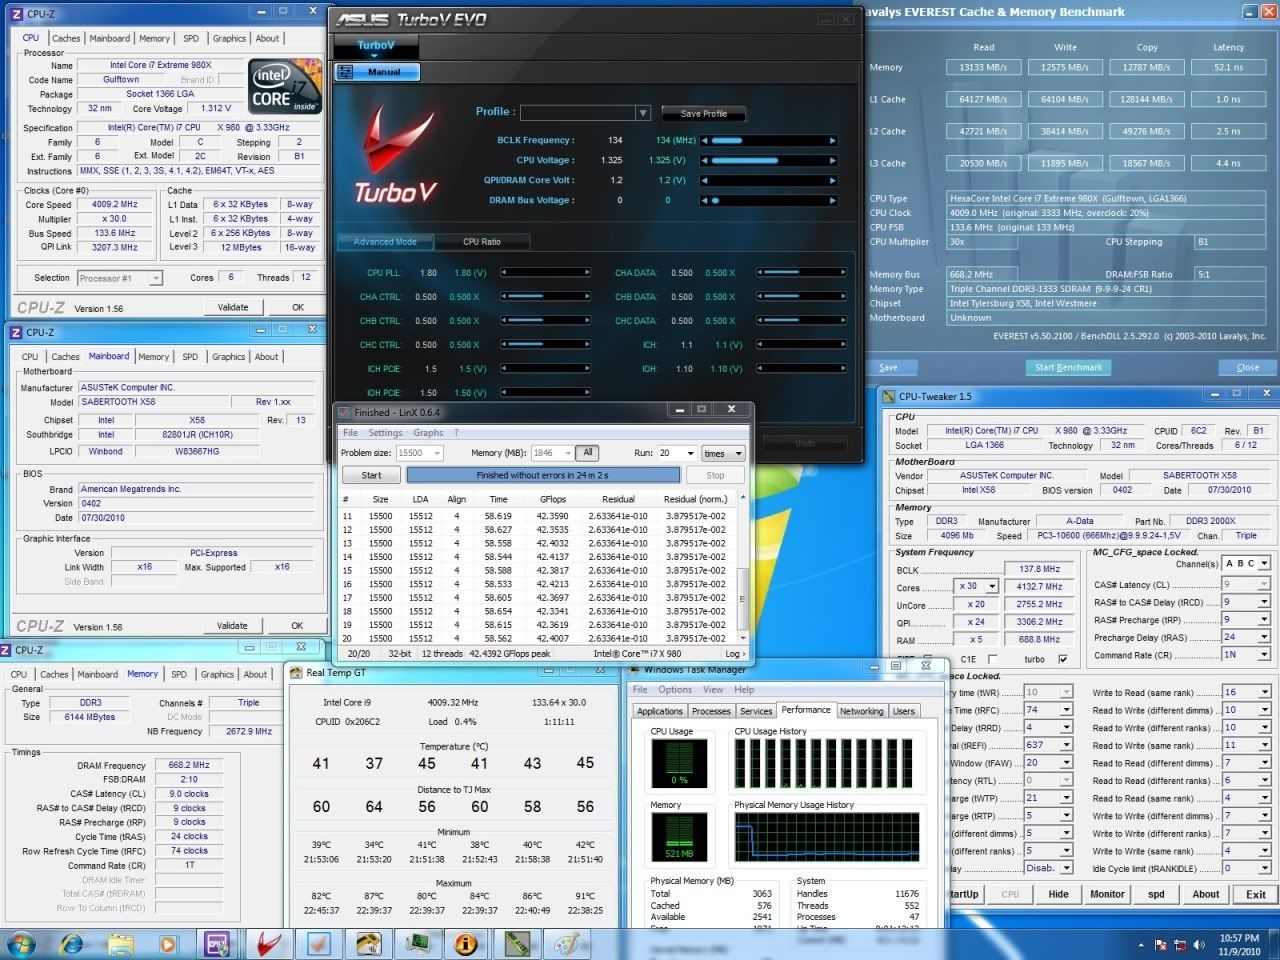1280x960 pixels.
Task: Switch to the CPU Ratio tab
Action: coord(482,242)
